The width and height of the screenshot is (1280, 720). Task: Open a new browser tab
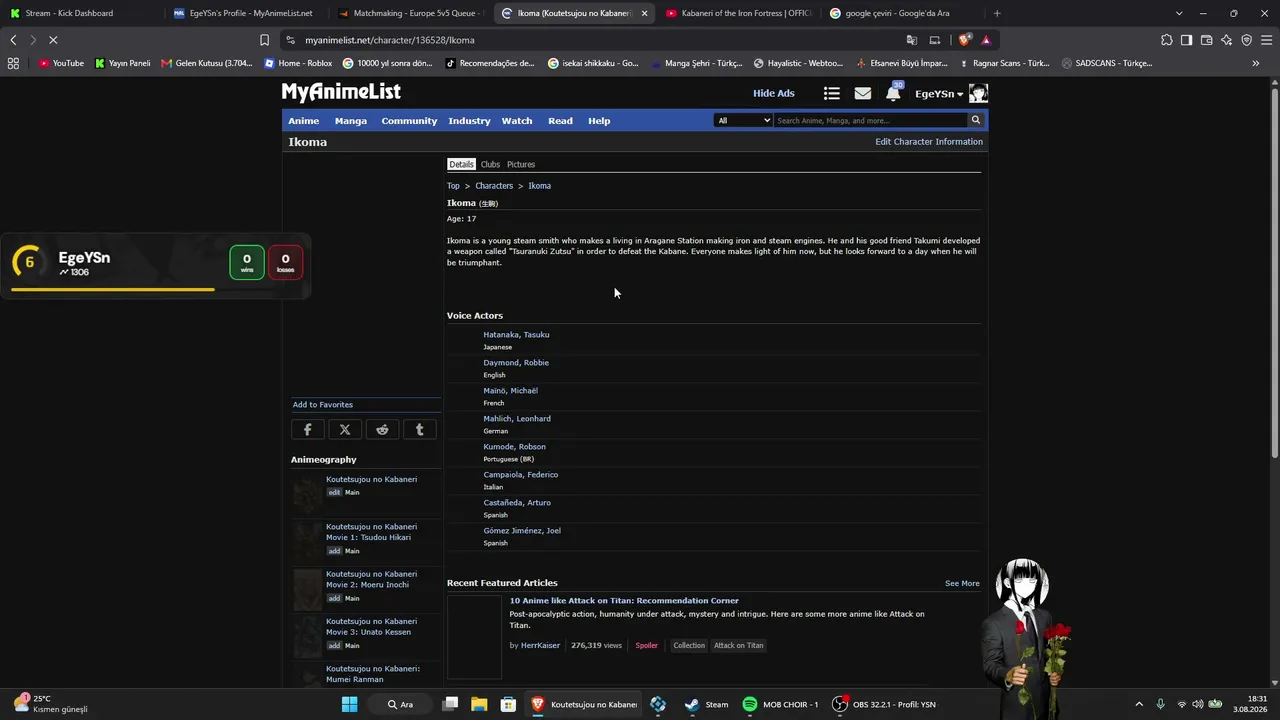click(997, 13)
